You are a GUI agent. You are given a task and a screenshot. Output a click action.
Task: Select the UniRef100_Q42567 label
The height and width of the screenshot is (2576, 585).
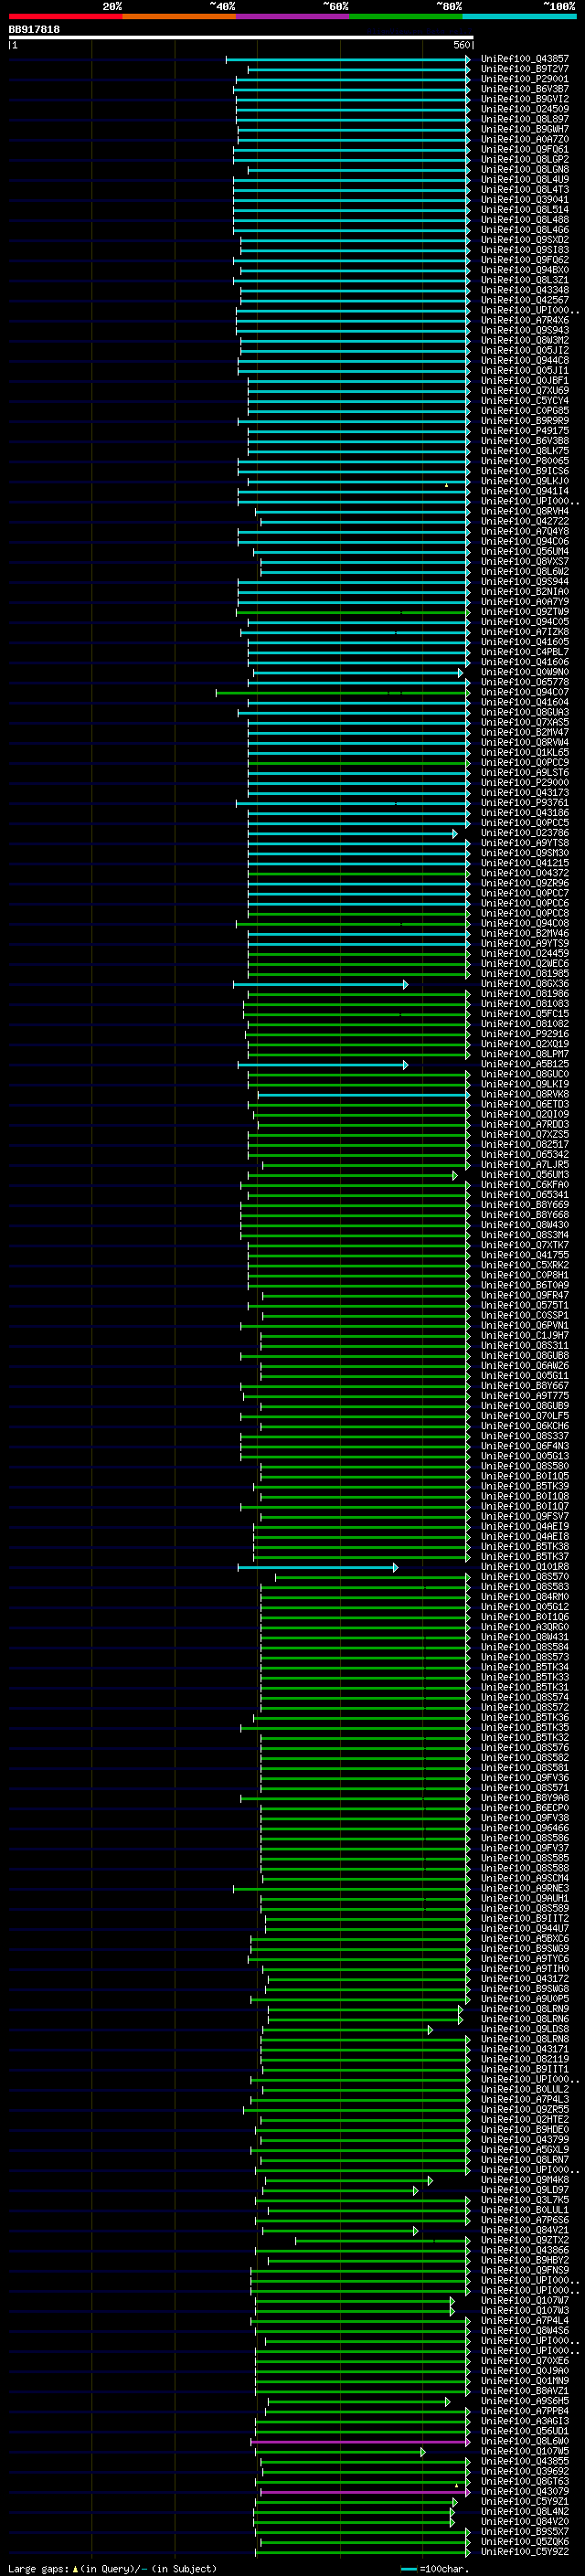click(x=524, y=300)
